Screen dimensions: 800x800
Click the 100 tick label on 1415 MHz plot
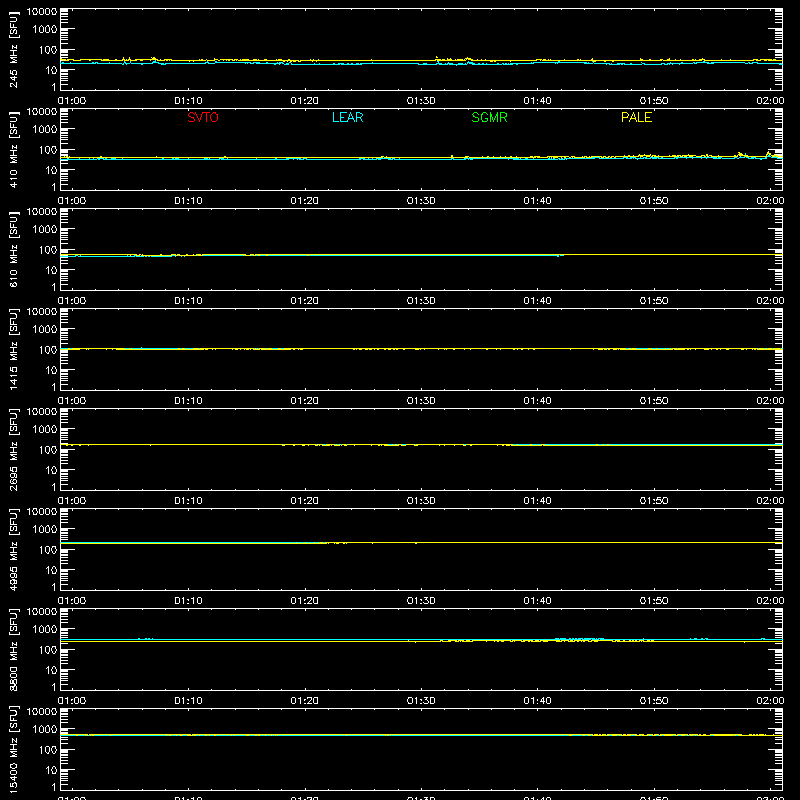(x=48, y=350)
